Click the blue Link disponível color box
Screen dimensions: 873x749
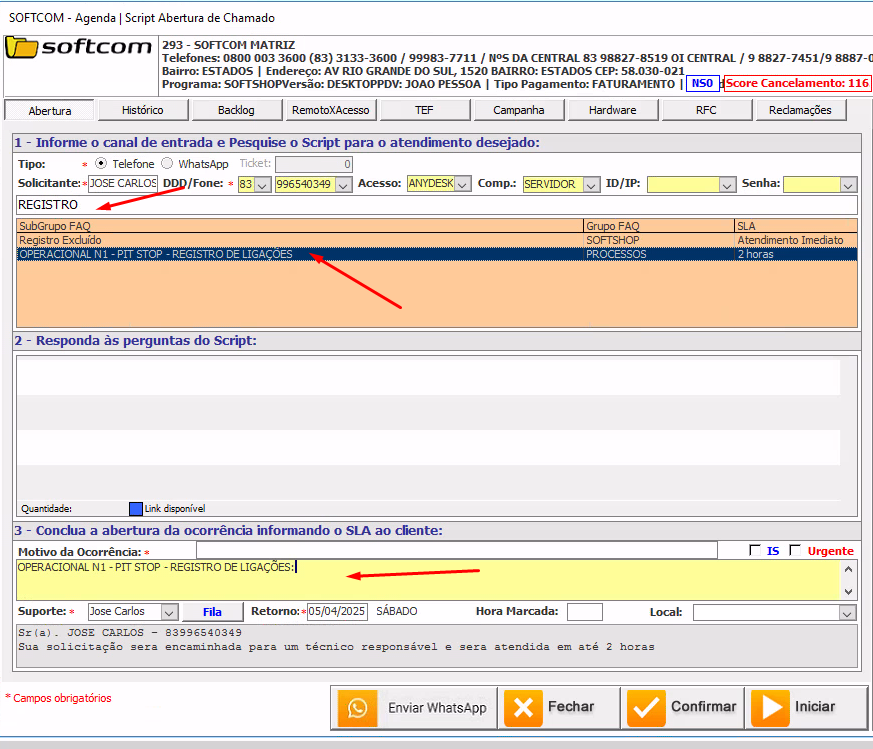[136, 508]
